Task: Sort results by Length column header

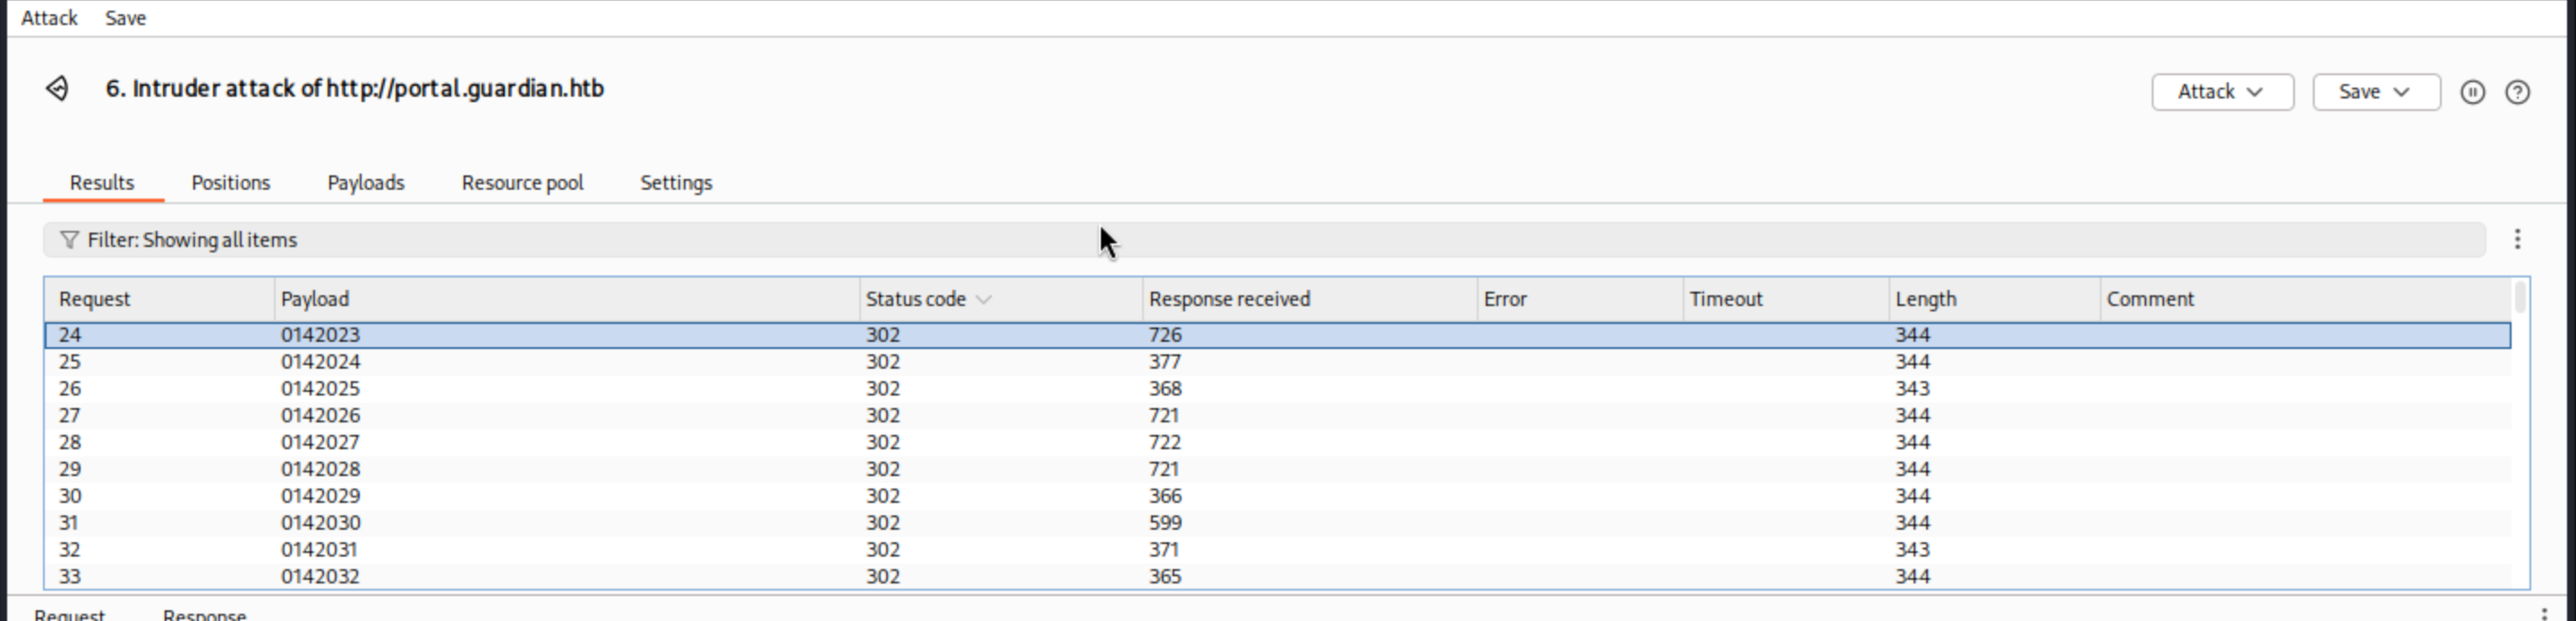Action: 1925,299
